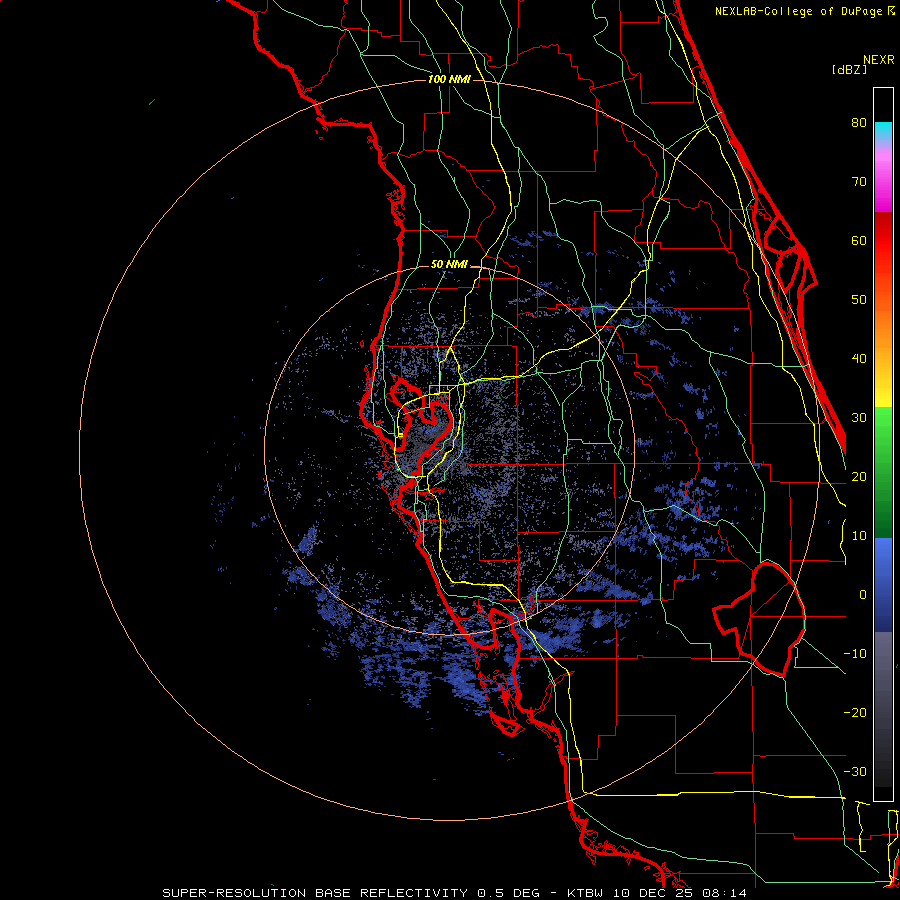The image size is (900, 900).
Task: Click the 40 value on the dBZ scale
Action: pyautogui.click(x=859, y=359)
